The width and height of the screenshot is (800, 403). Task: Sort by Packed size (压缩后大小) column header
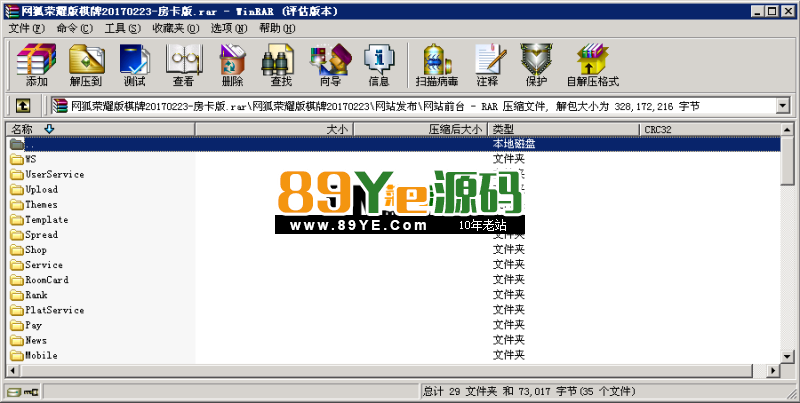(420, 129)
